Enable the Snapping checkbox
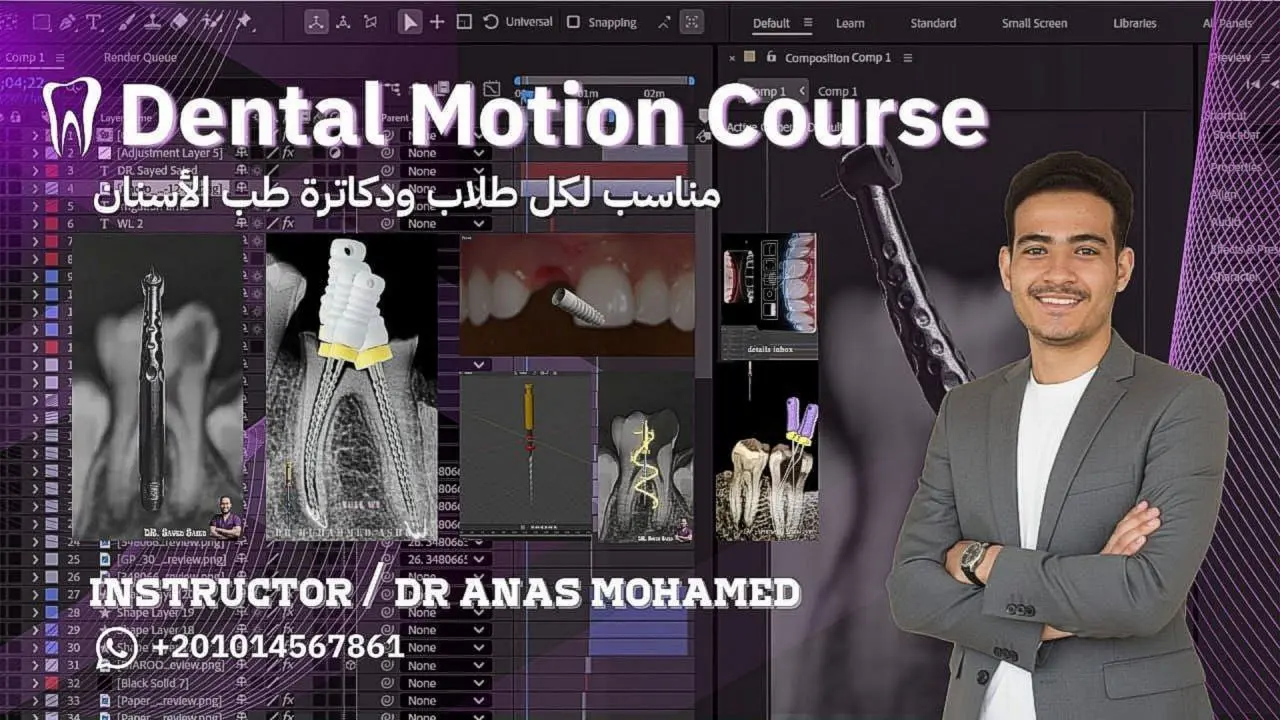1280x720 pixels. pos(573,22)
